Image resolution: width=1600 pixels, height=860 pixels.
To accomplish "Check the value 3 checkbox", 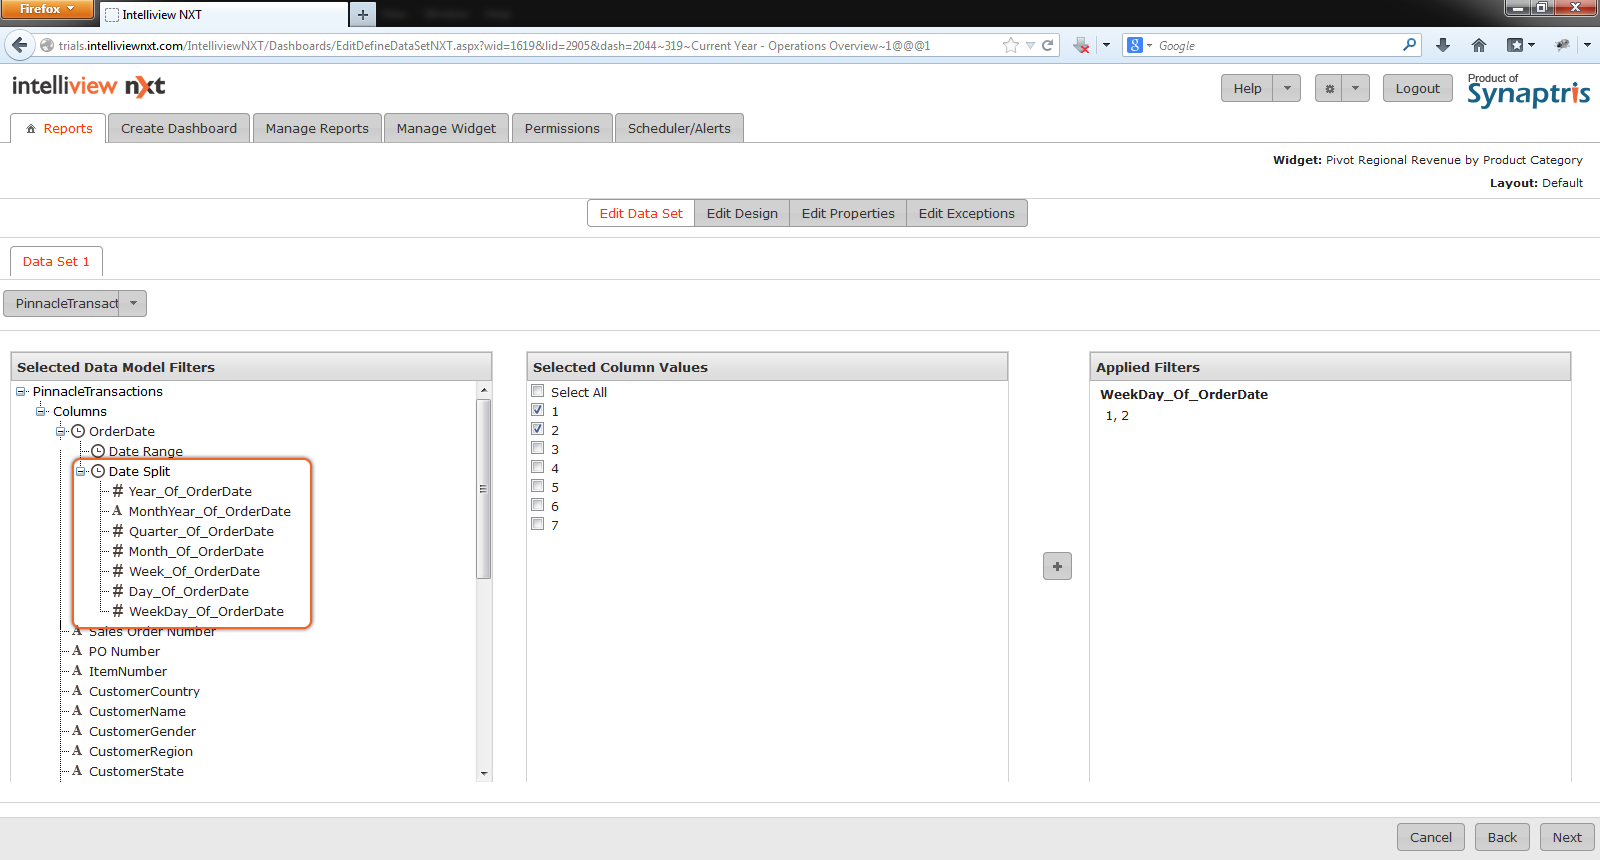I will 538,448.
